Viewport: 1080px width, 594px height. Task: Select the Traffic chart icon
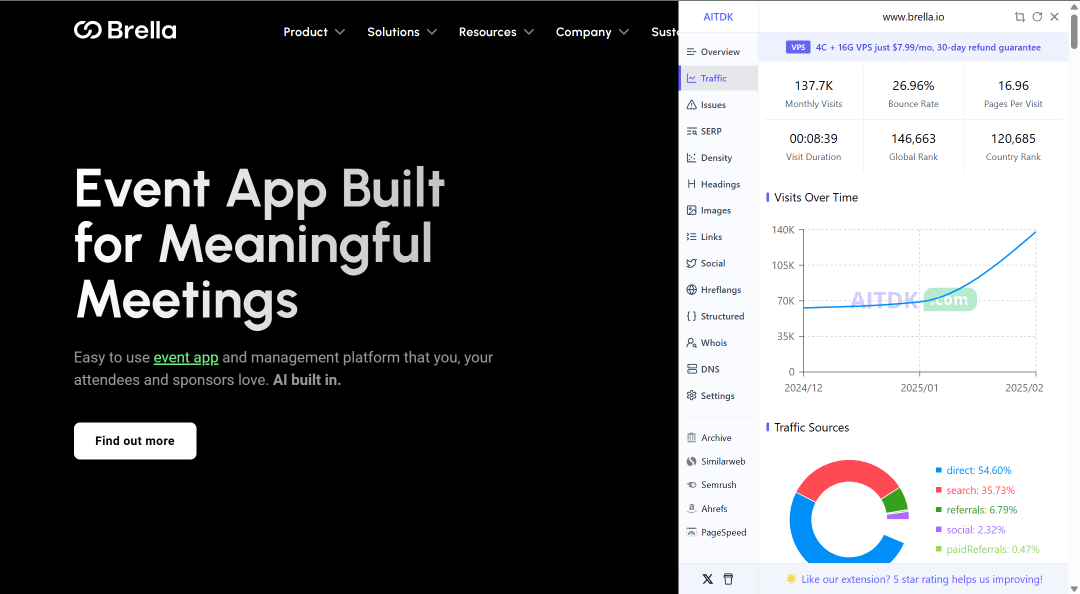[x=692, y=79]
